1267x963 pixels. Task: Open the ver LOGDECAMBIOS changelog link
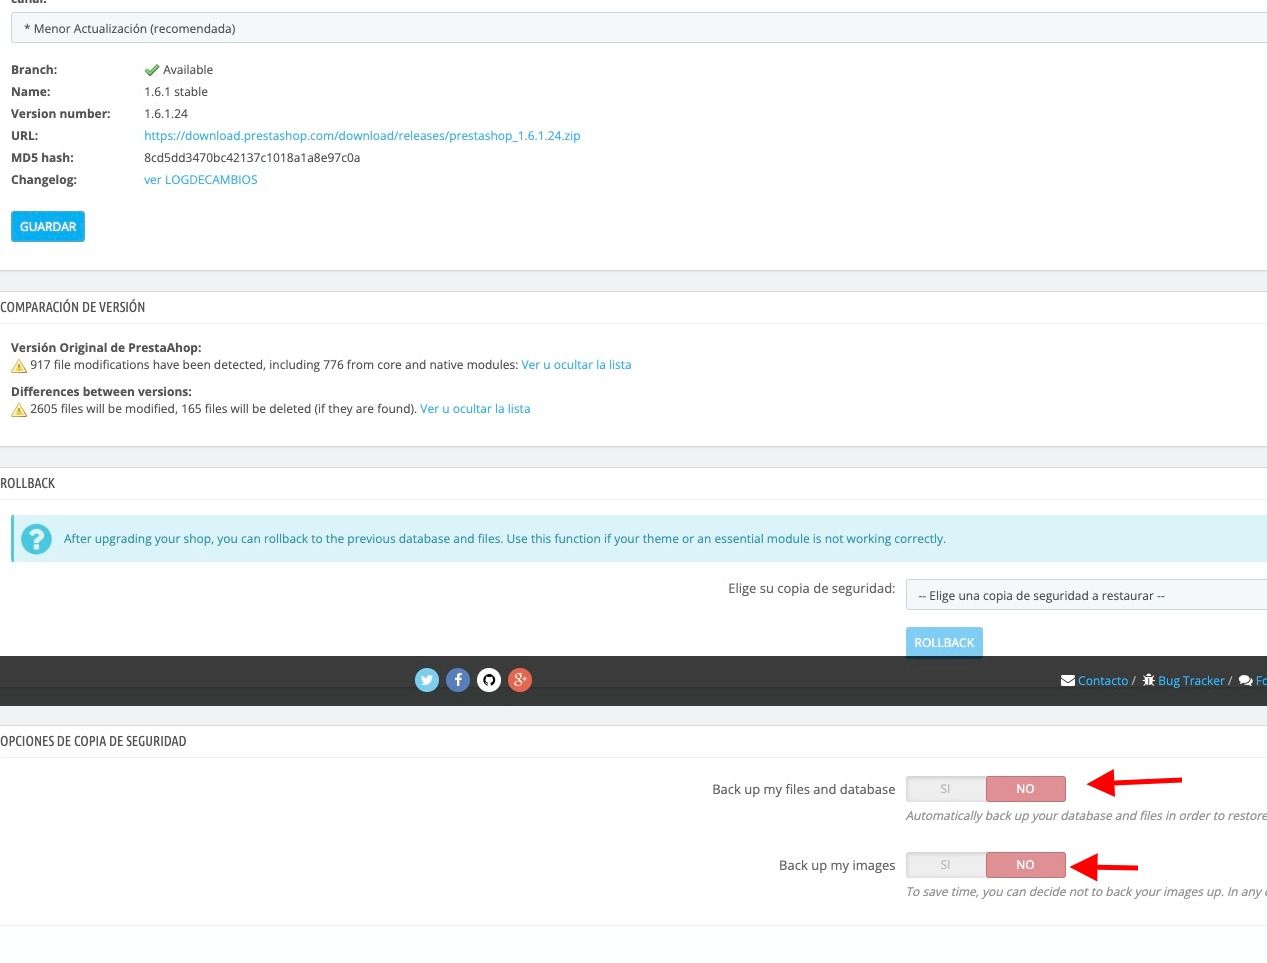click(x=201, y=180)
